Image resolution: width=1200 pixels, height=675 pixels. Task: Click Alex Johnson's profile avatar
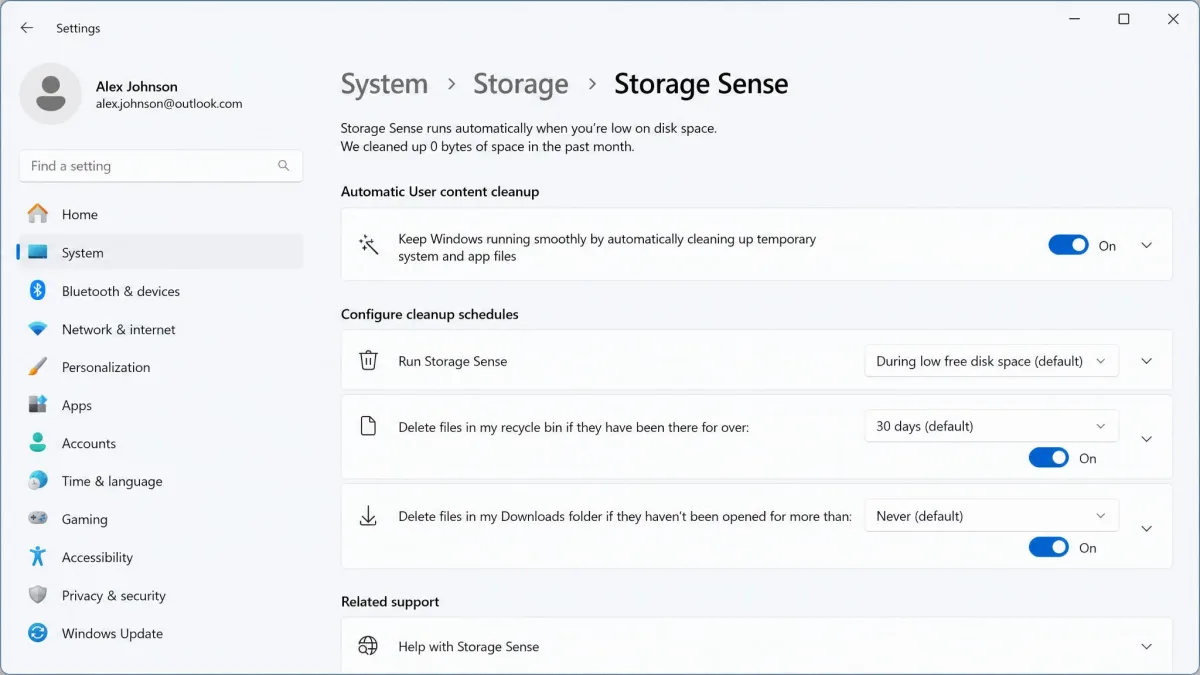tap(50, 94)
